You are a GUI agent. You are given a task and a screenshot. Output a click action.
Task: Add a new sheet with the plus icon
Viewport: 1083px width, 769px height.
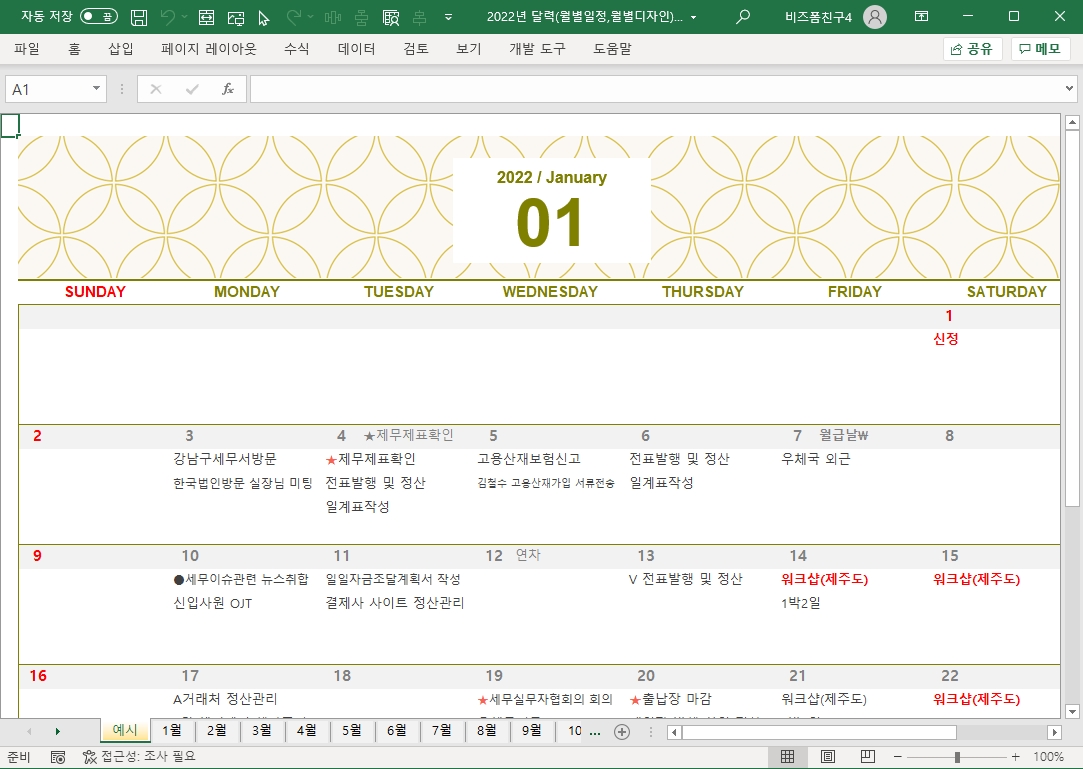pyautogui.click(x=622, y=731)
